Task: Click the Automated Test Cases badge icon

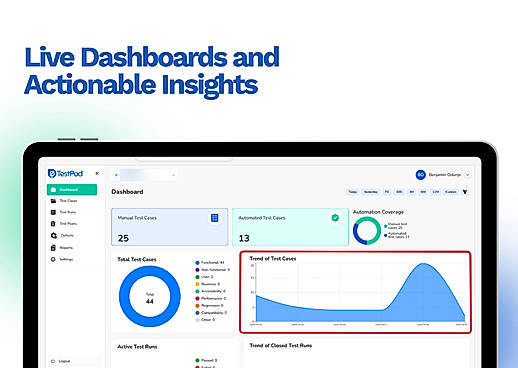Action: [x=335, y=218]
